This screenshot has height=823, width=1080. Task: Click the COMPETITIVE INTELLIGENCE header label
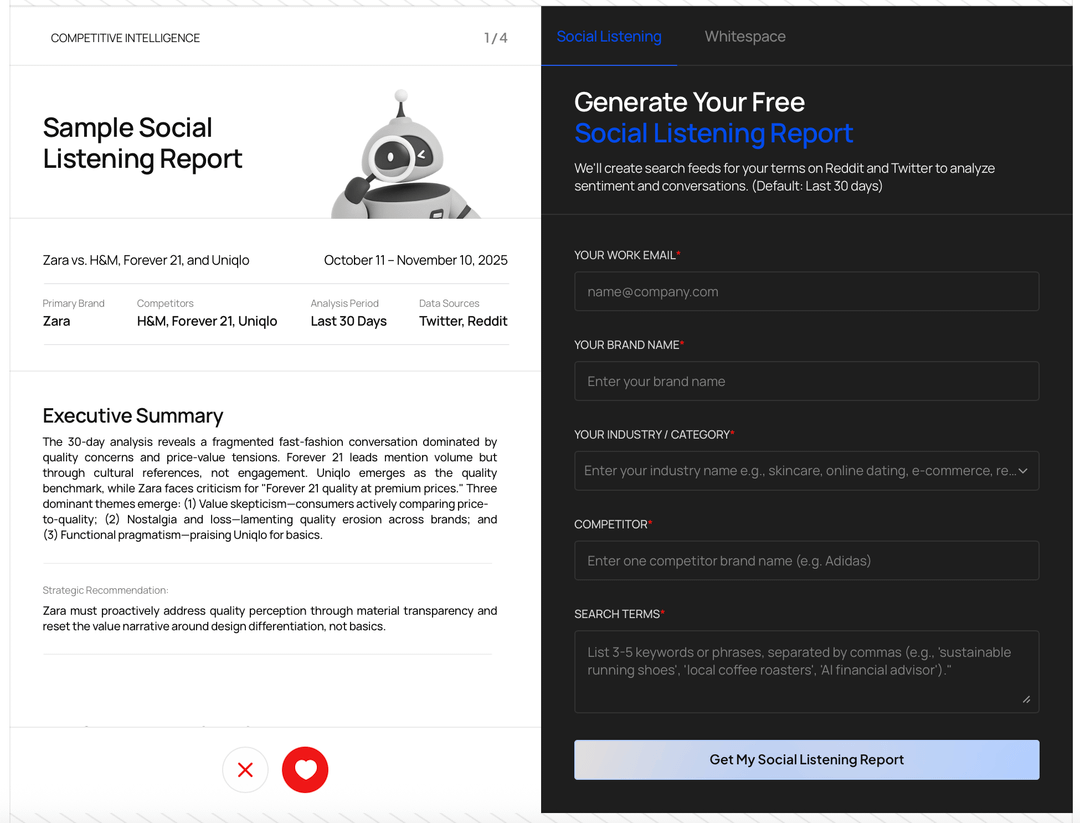(x=125, y=38)
